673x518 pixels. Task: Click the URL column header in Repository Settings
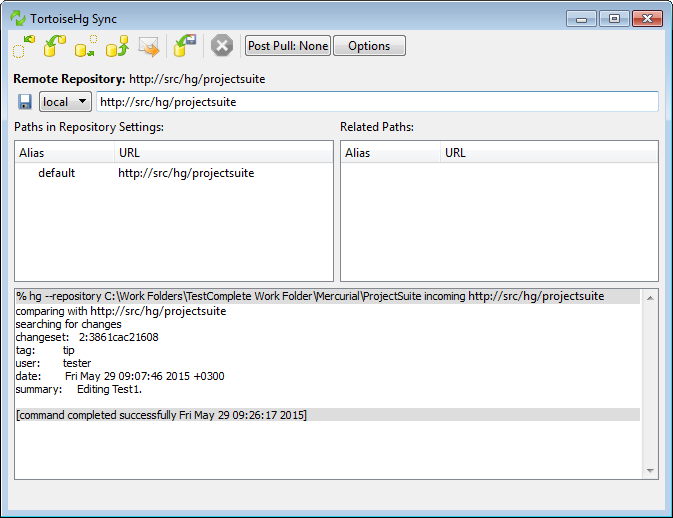[224, 153]
